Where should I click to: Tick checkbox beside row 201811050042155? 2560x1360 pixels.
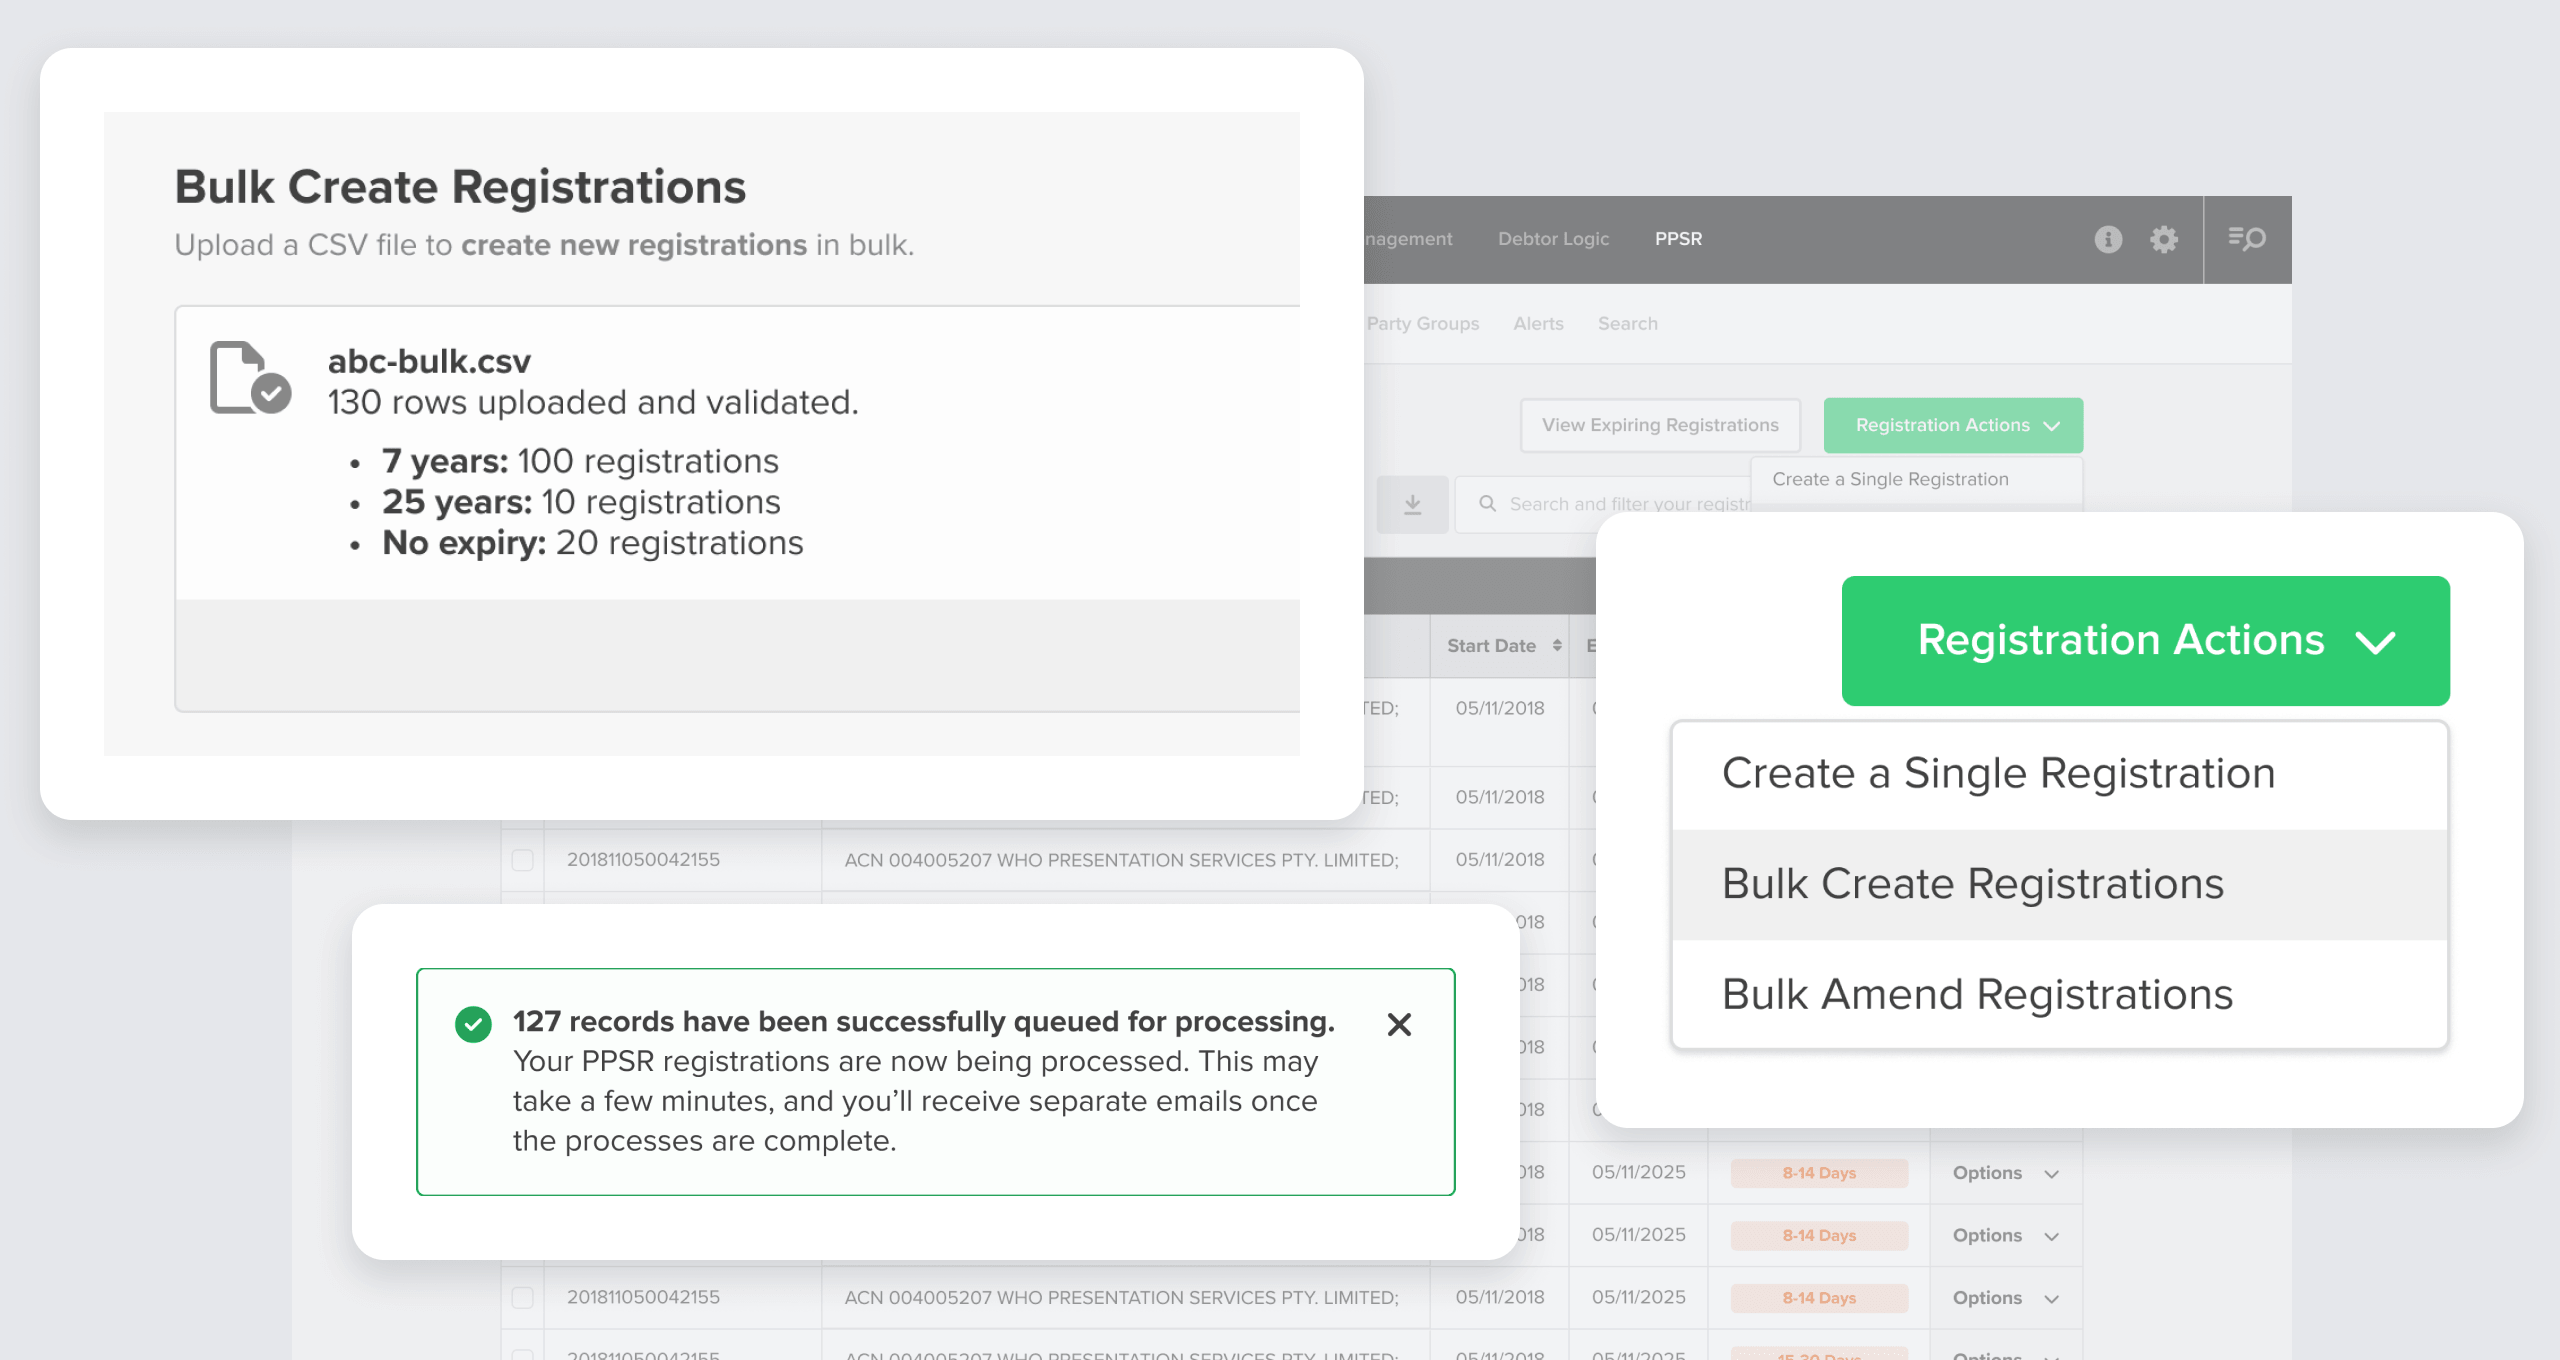(x=522, y=860)
